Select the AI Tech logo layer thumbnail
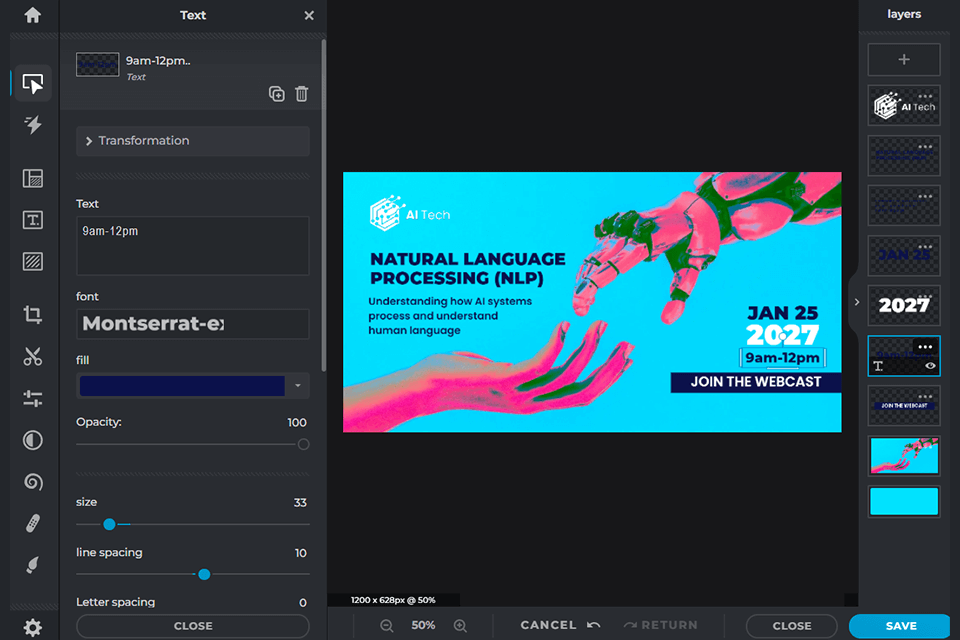Viewport: 960px width, 640px height. click(x=904, y=106)
